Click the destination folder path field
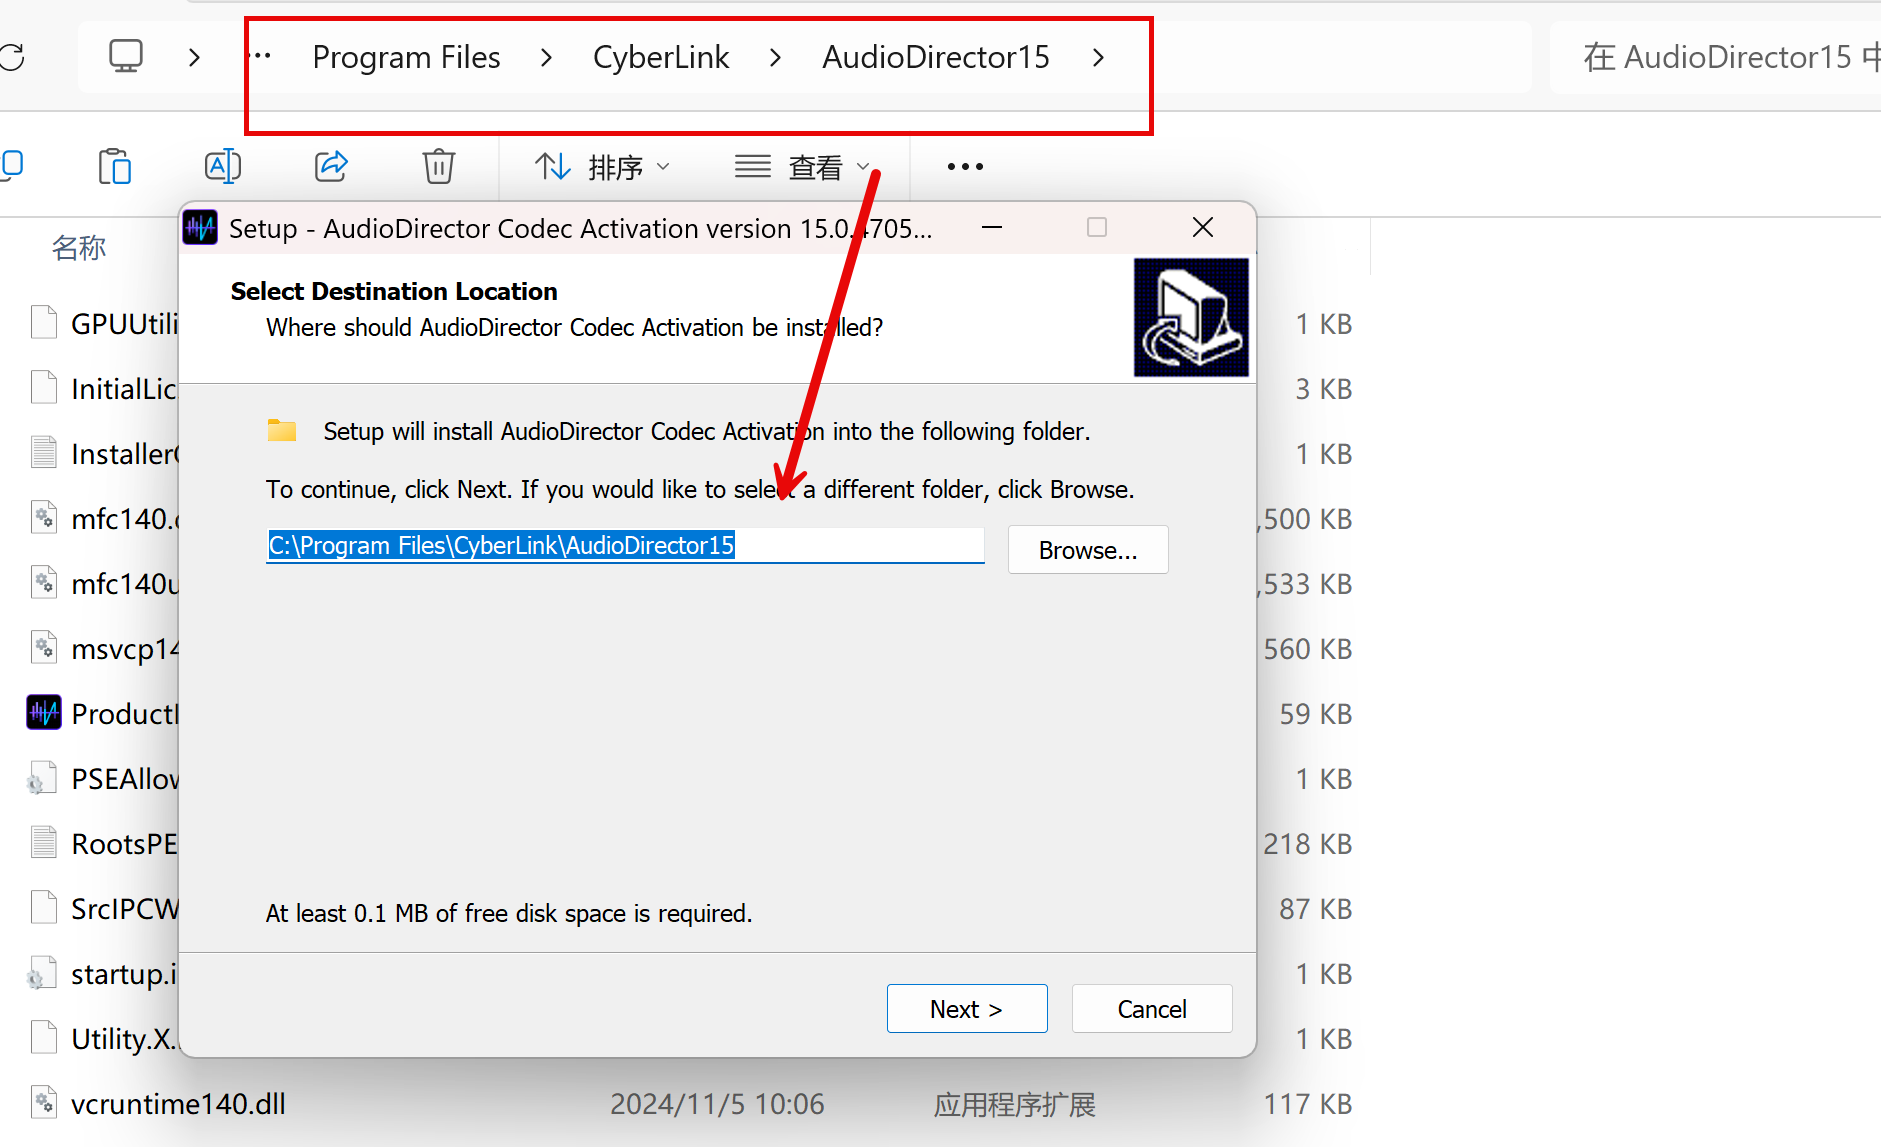Viewport: 1881px width, 1147px height. click(625, 546)
